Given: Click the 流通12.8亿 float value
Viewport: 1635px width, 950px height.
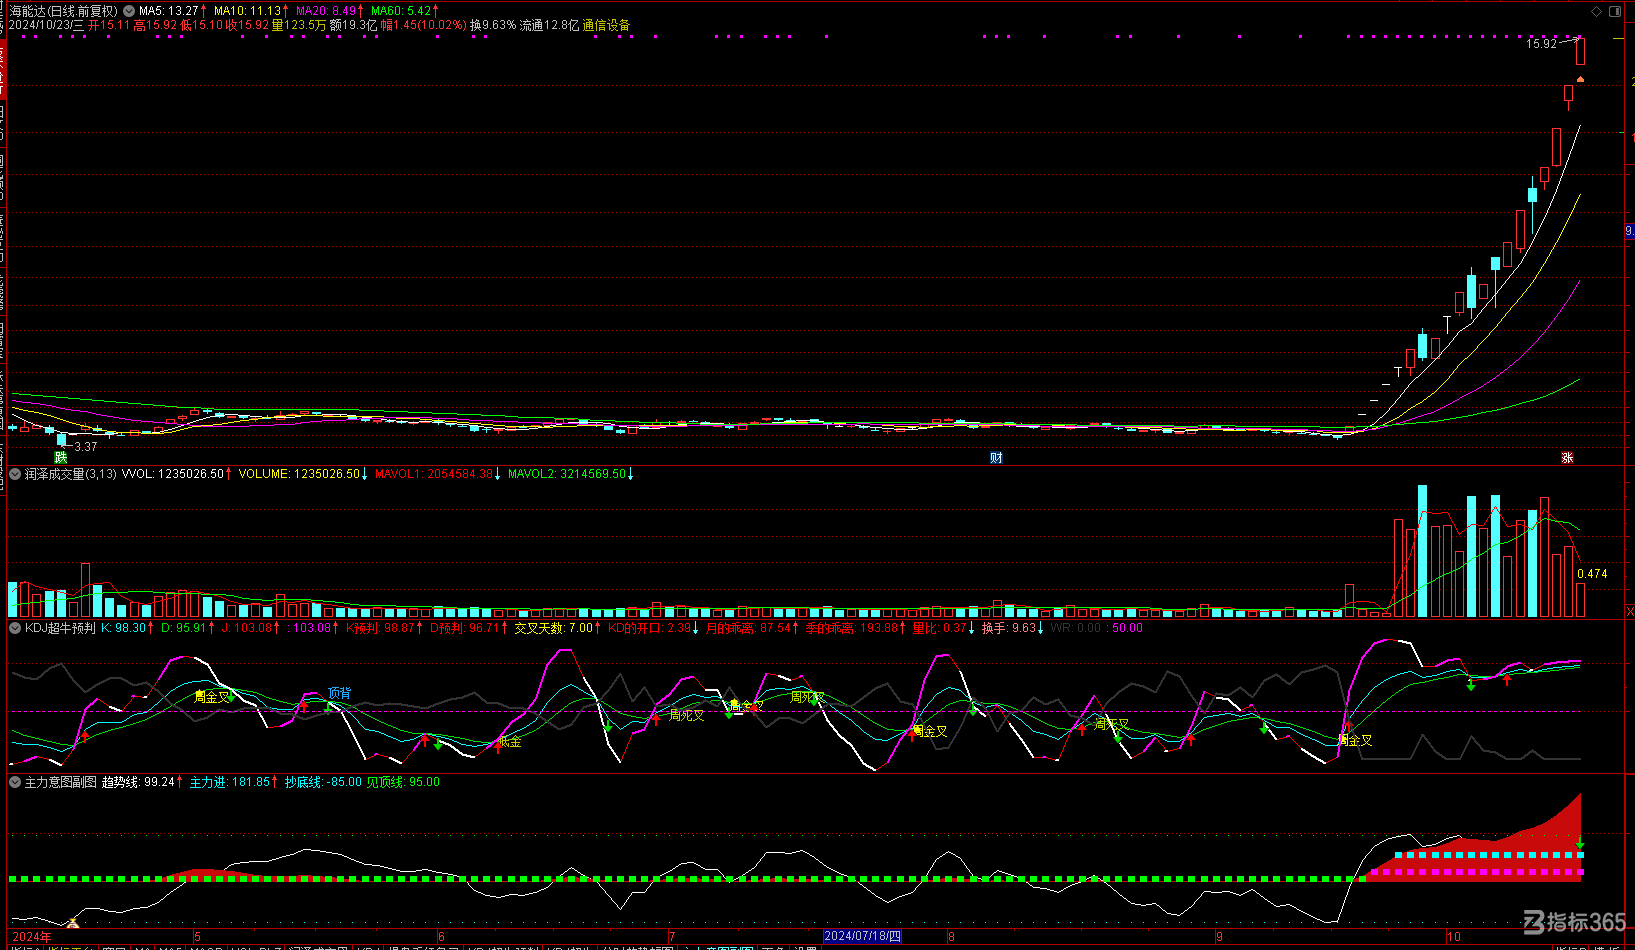Looking at the screenshot, I should click(x=549, y=25).
